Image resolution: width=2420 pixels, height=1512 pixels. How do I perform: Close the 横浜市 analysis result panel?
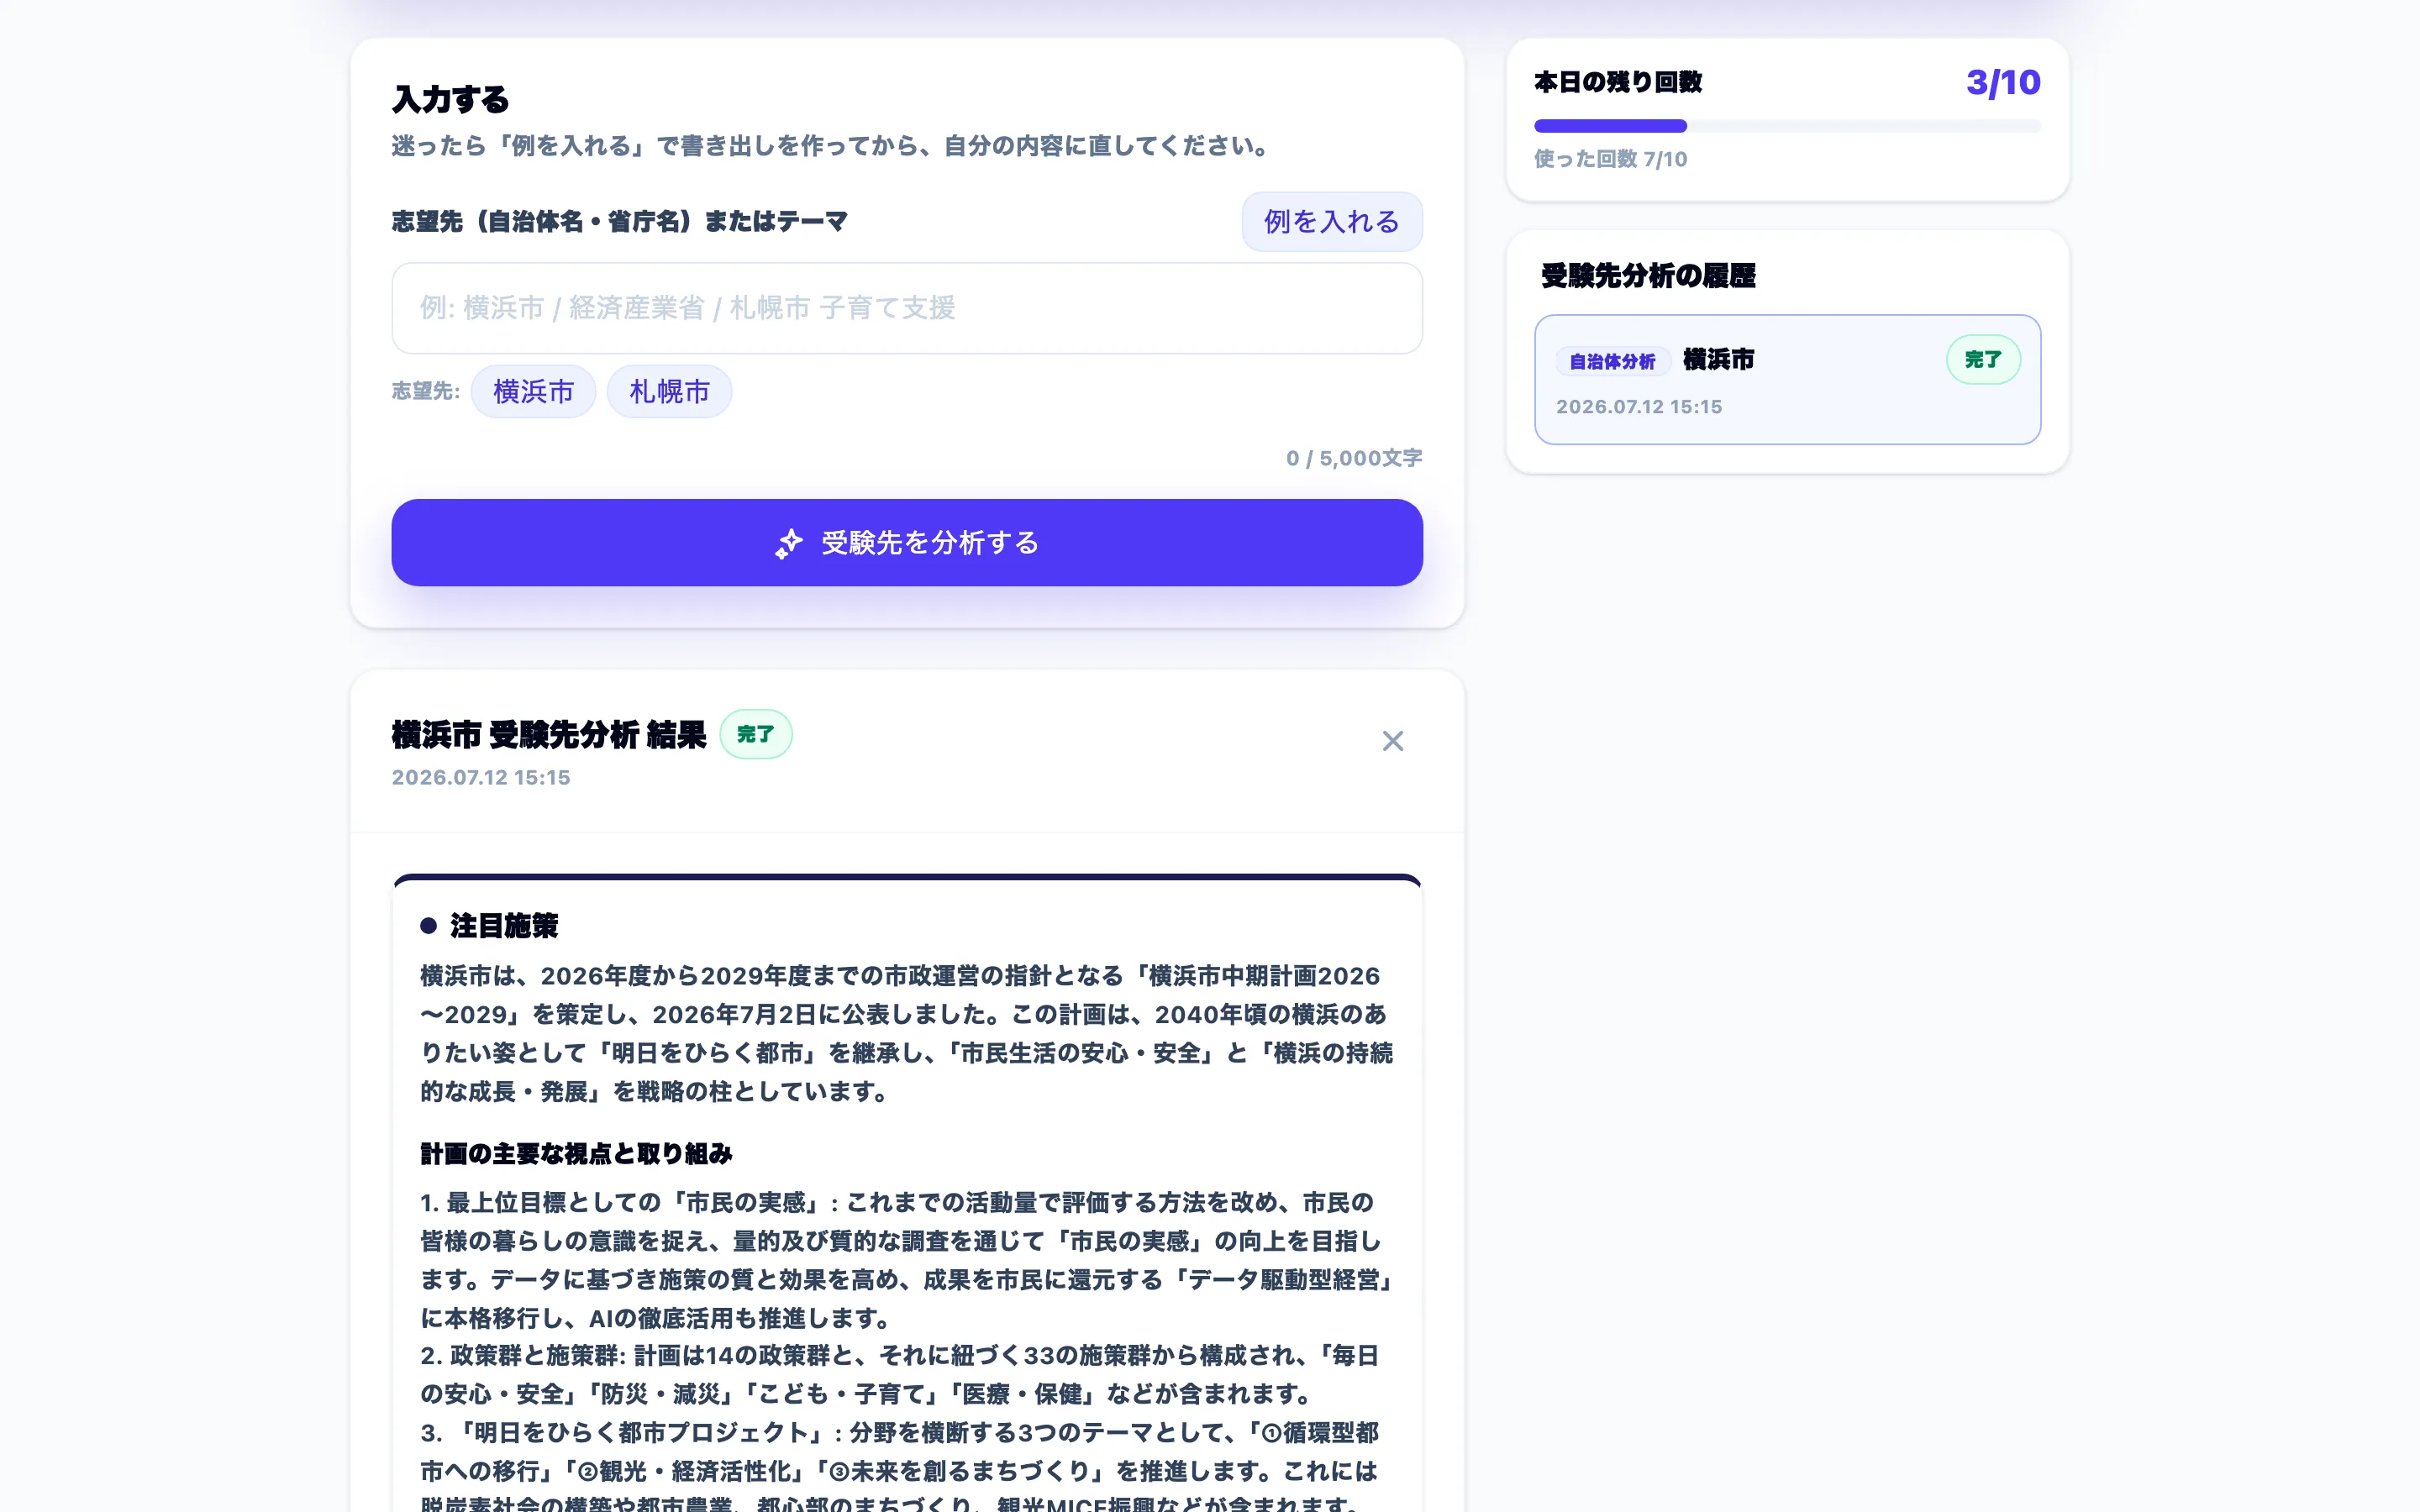pyautogui.click(x=1392, y=741)
